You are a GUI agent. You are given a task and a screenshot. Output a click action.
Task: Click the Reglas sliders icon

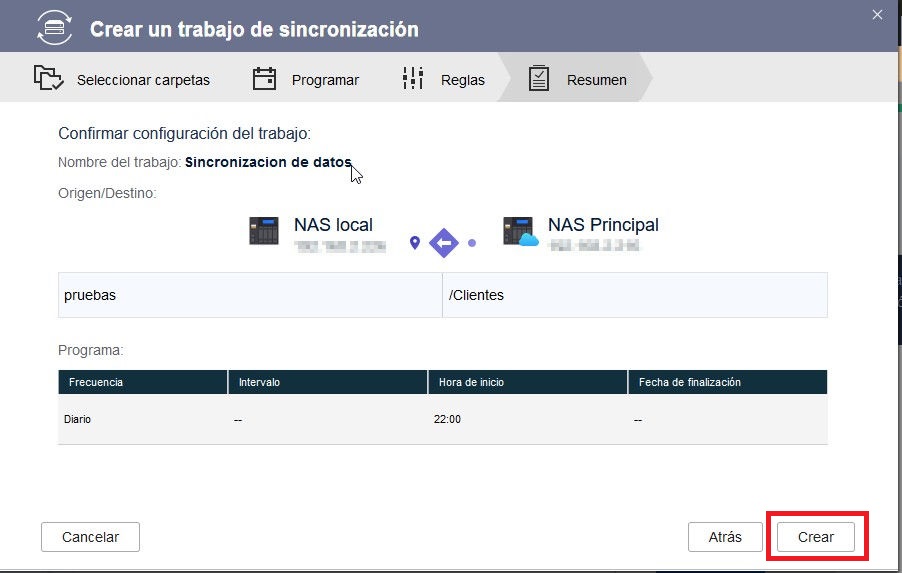[413, 79]
